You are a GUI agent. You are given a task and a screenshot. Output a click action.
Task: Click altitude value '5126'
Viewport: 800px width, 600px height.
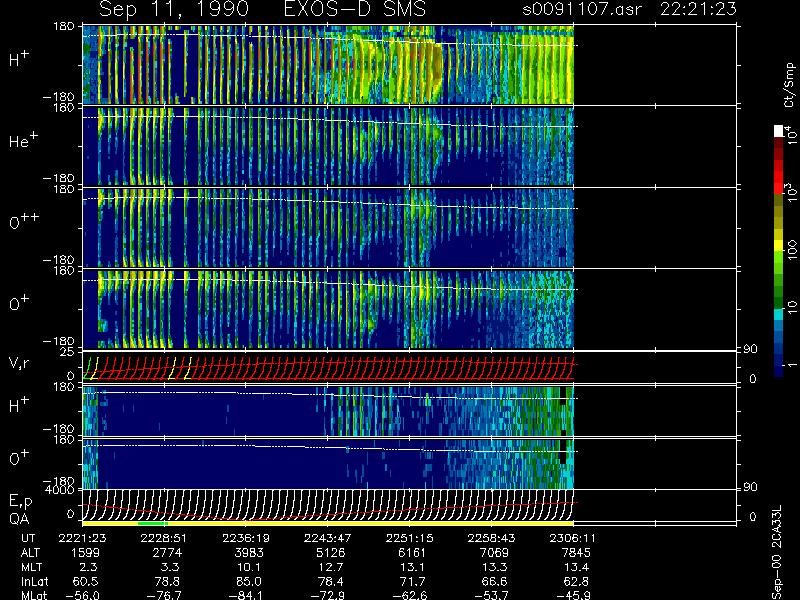coord(331,553)
